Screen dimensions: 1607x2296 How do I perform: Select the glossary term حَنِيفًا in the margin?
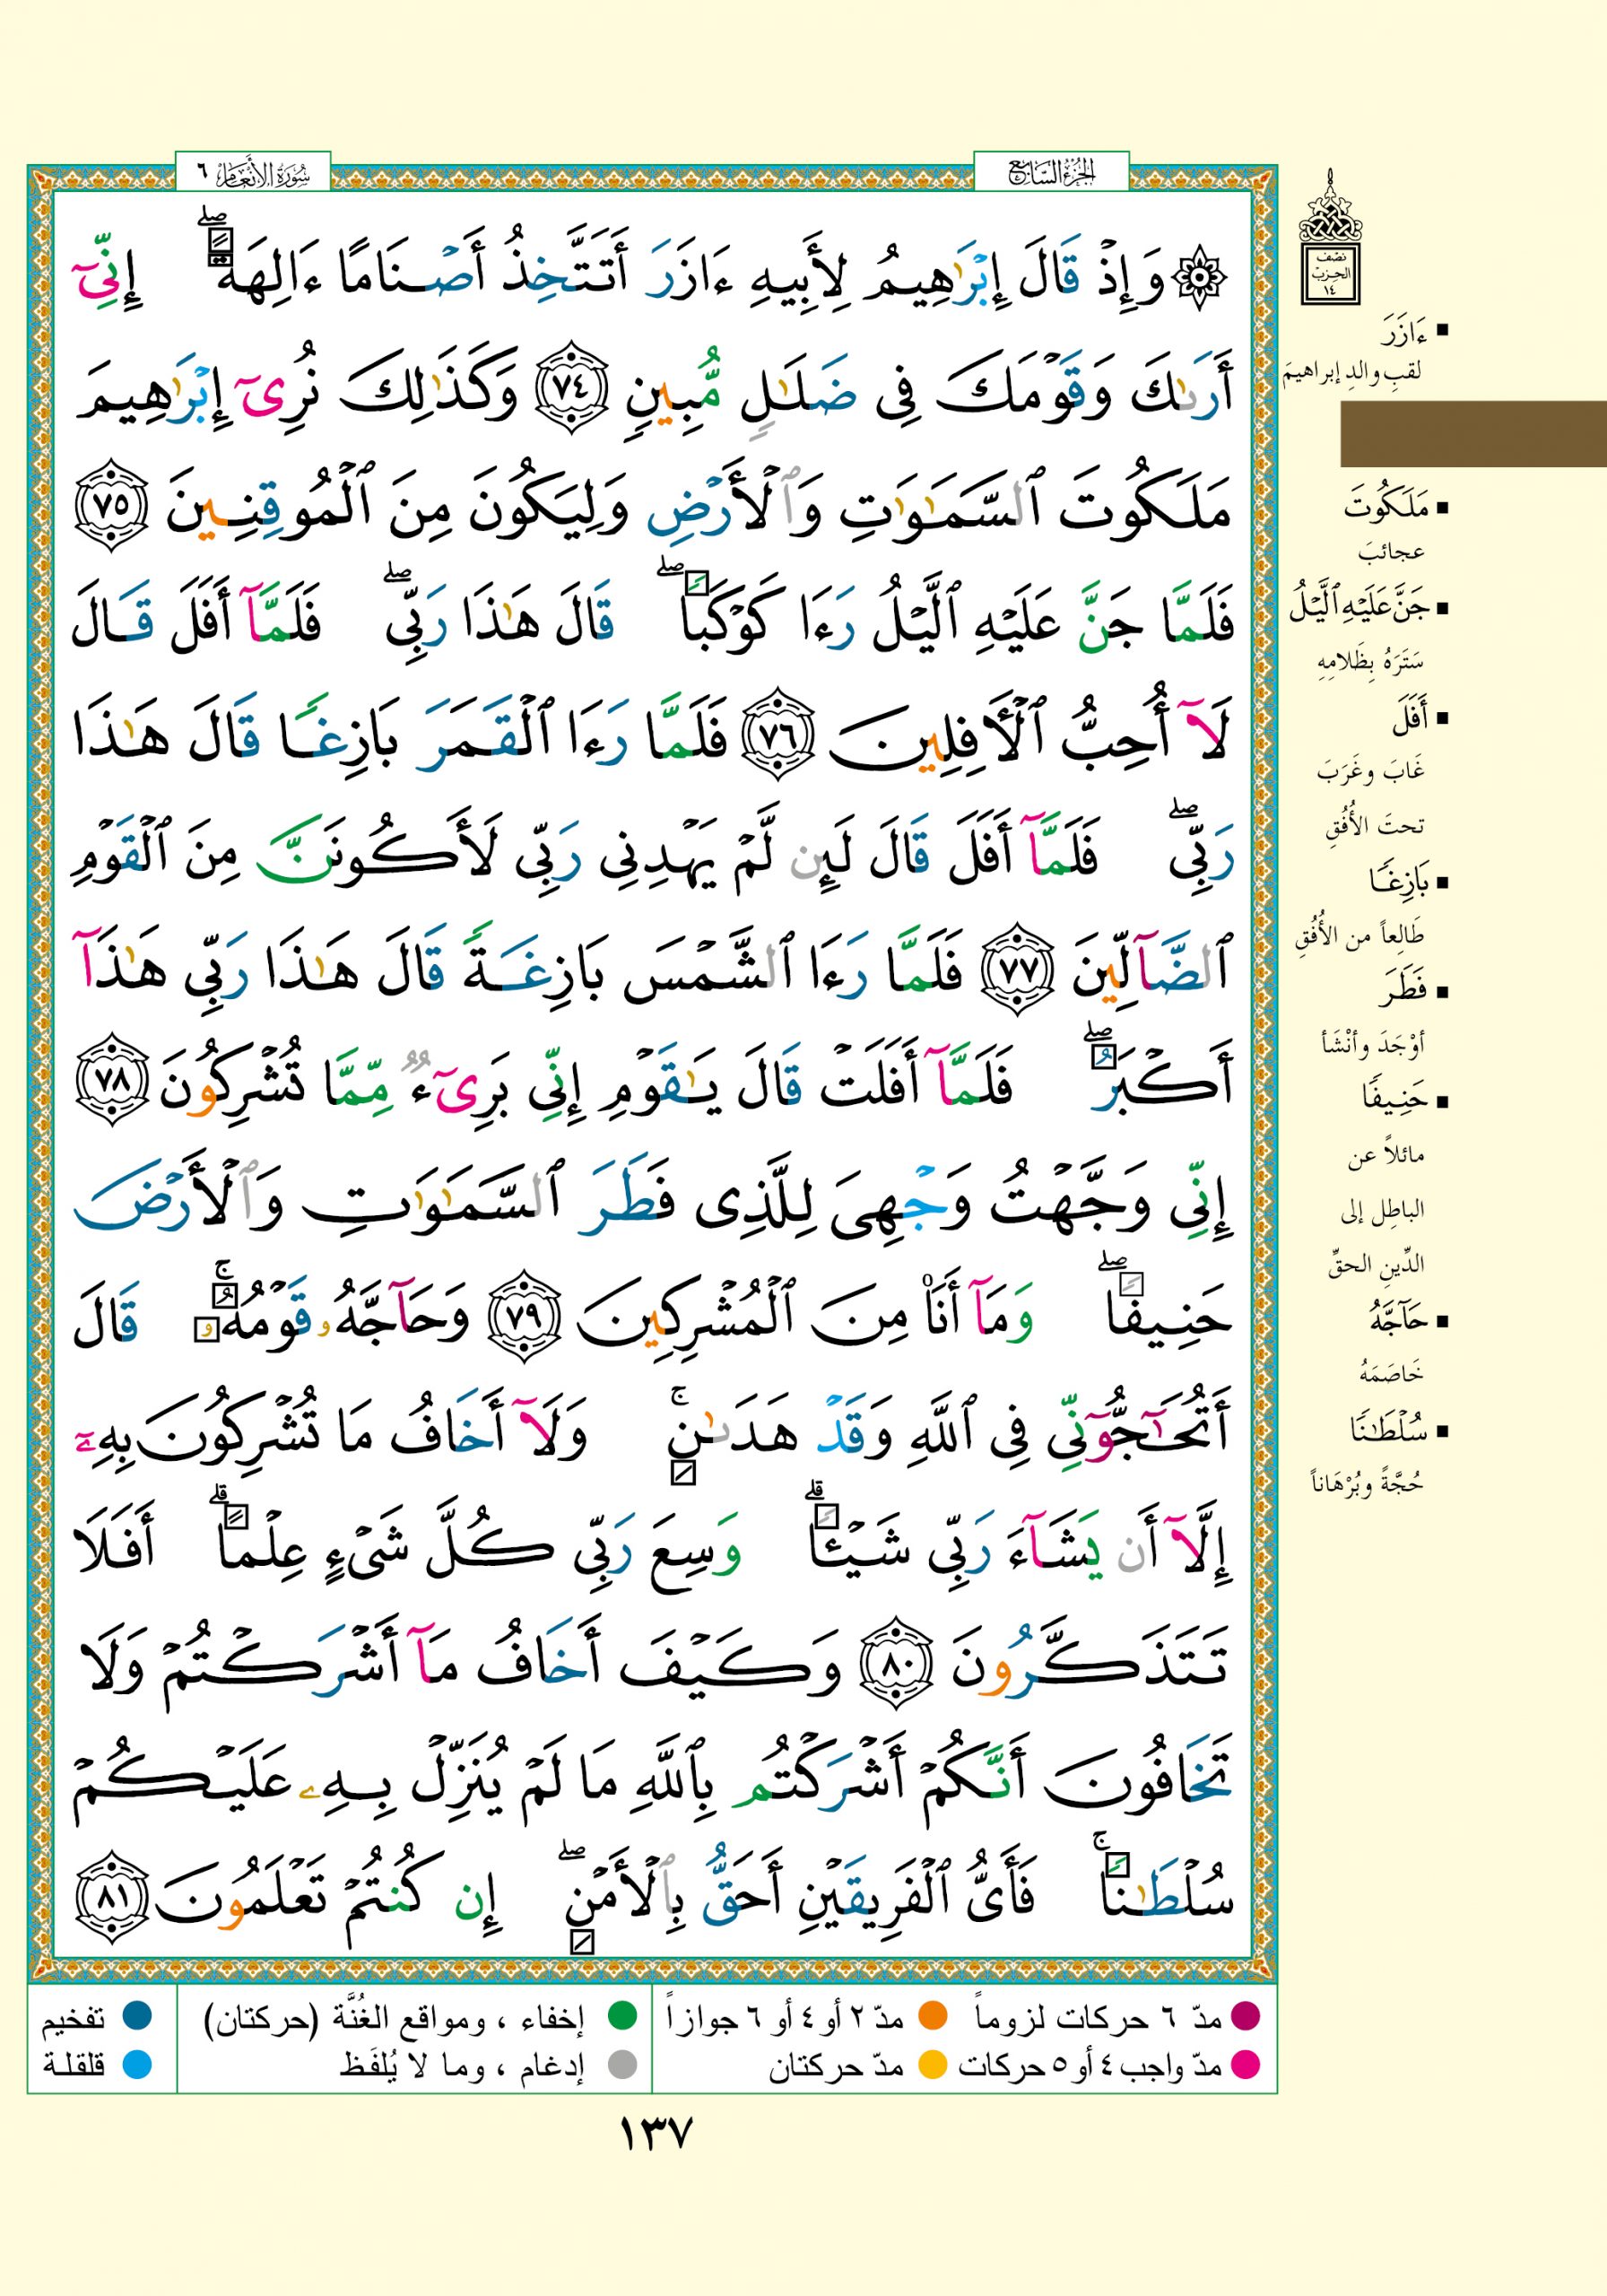click(x=1391, y=1099)
